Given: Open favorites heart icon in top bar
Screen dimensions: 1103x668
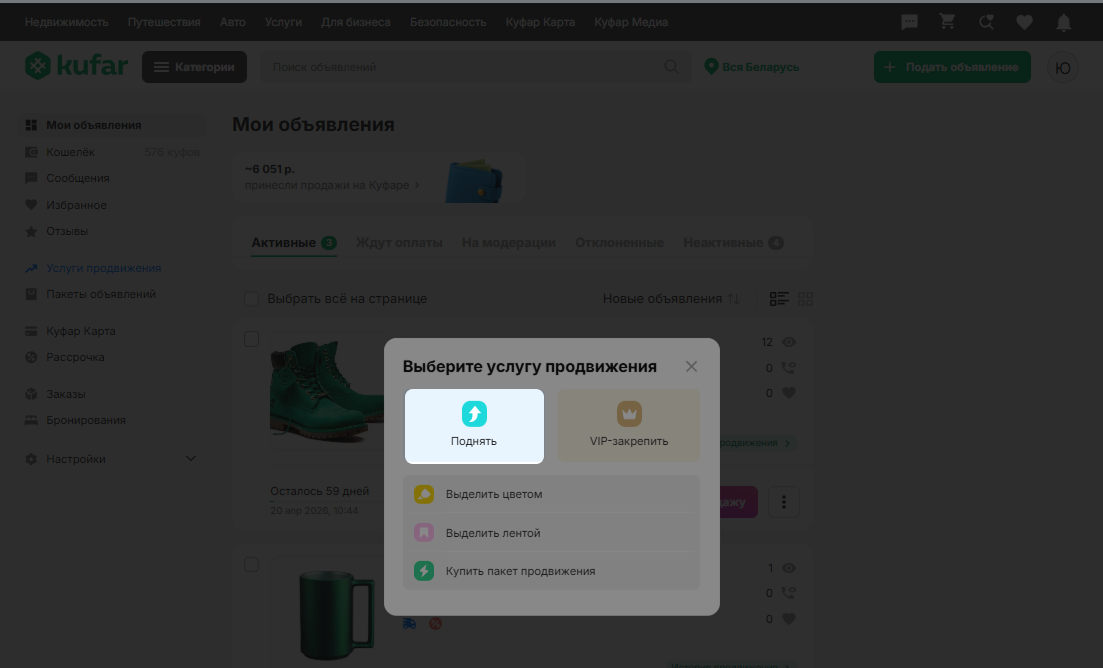Looking at the screenshot, I should pyautogui.click(x=1024, y=23).
